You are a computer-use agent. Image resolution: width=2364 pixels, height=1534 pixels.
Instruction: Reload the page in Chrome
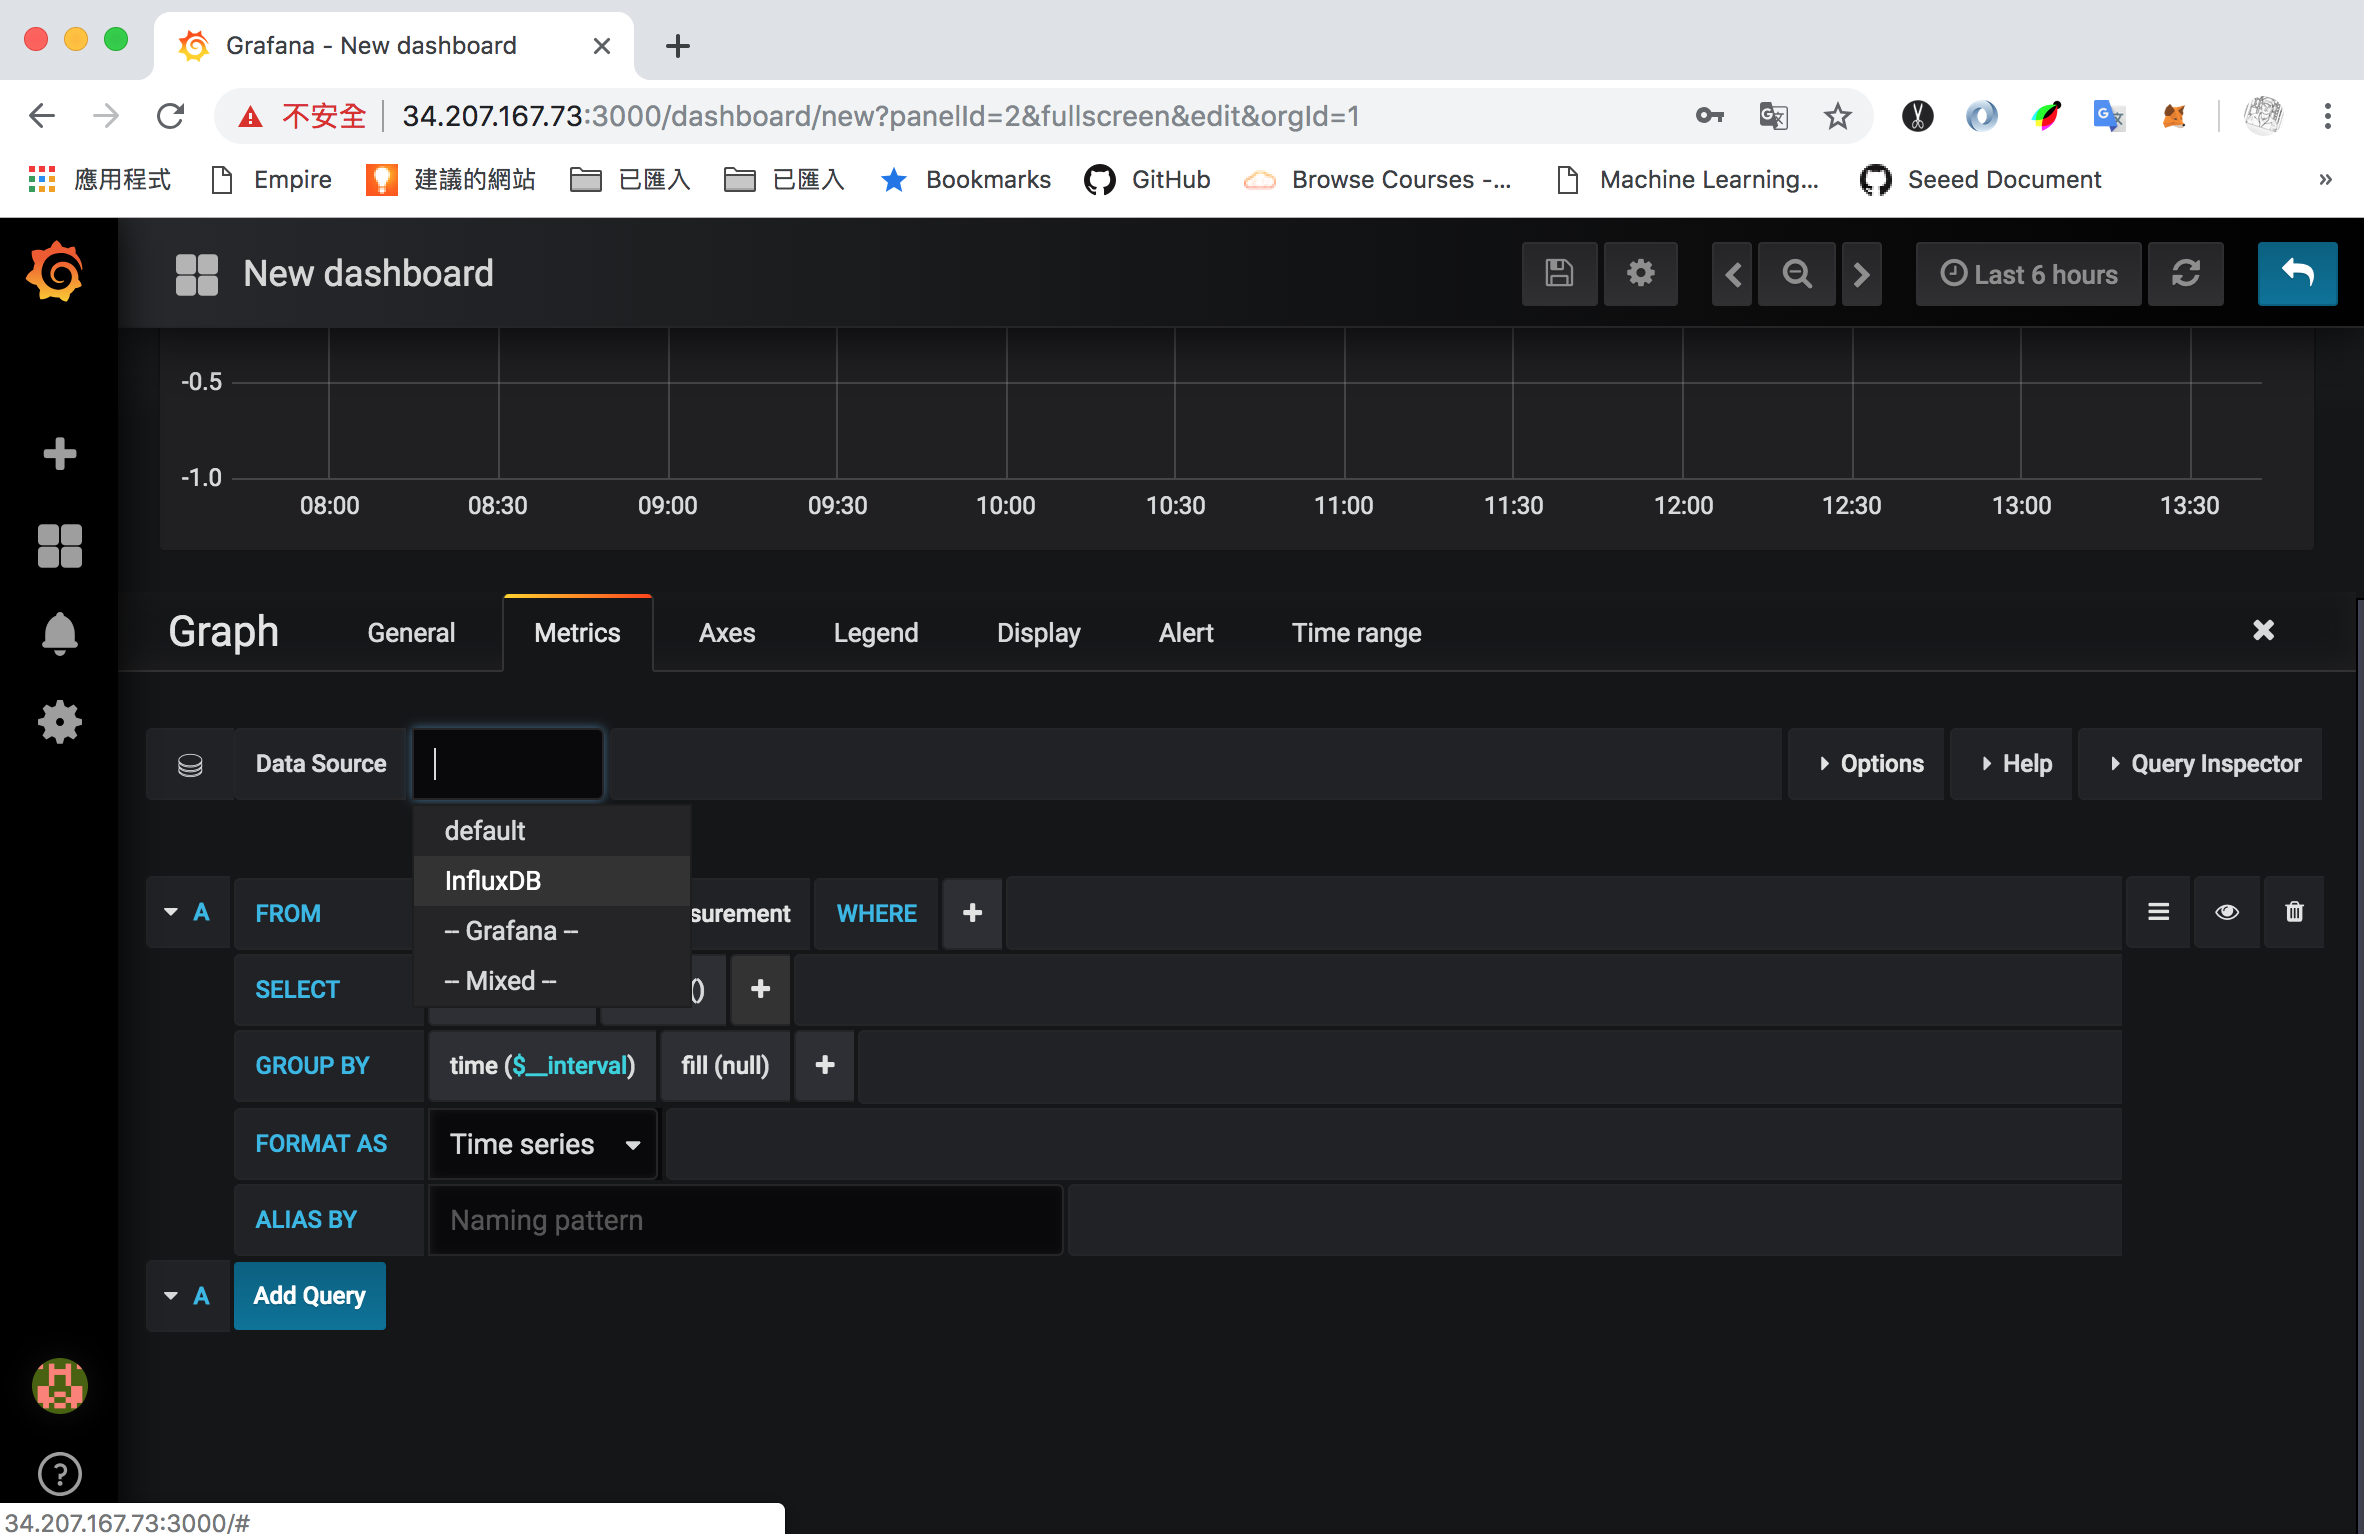pos(171,116)
